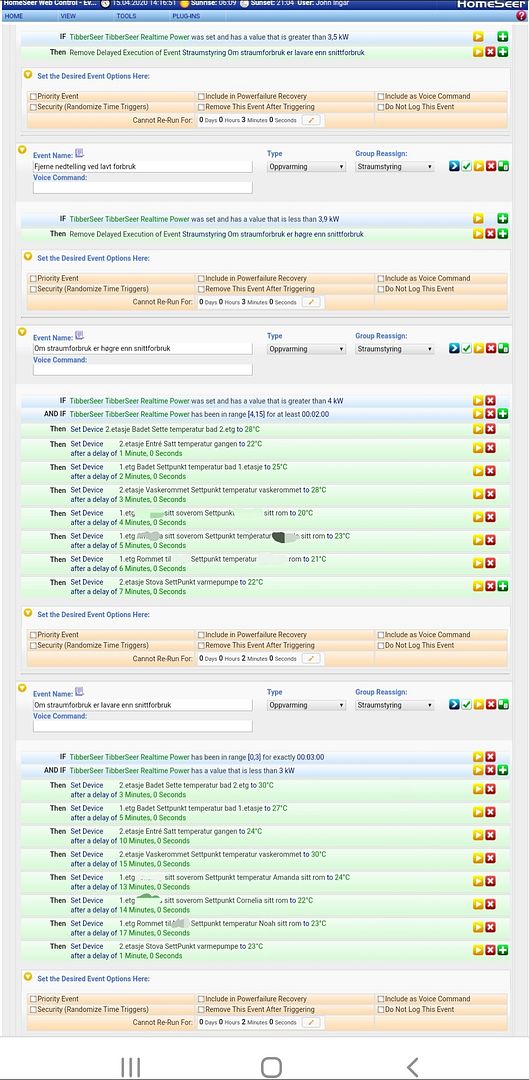Delete action removing delayed 'lavare enn snittforbruk' event

[x=490, y=52]
